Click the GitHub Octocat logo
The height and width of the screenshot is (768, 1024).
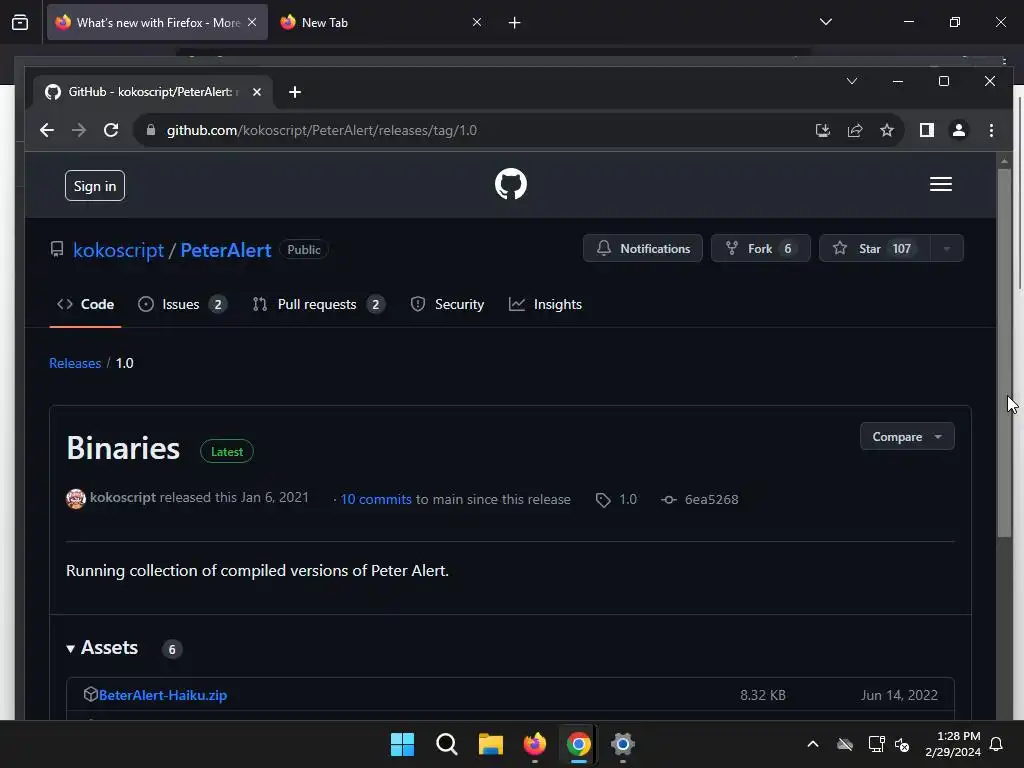pyautogui.click(x=511, y=184)
